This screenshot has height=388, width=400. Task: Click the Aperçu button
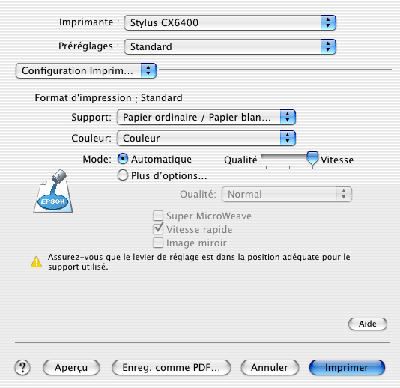point(71,368)
